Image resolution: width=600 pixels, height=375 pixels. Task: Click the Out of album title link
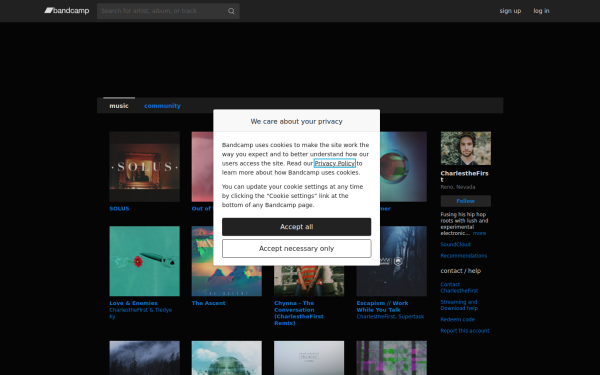coord(202,209)
